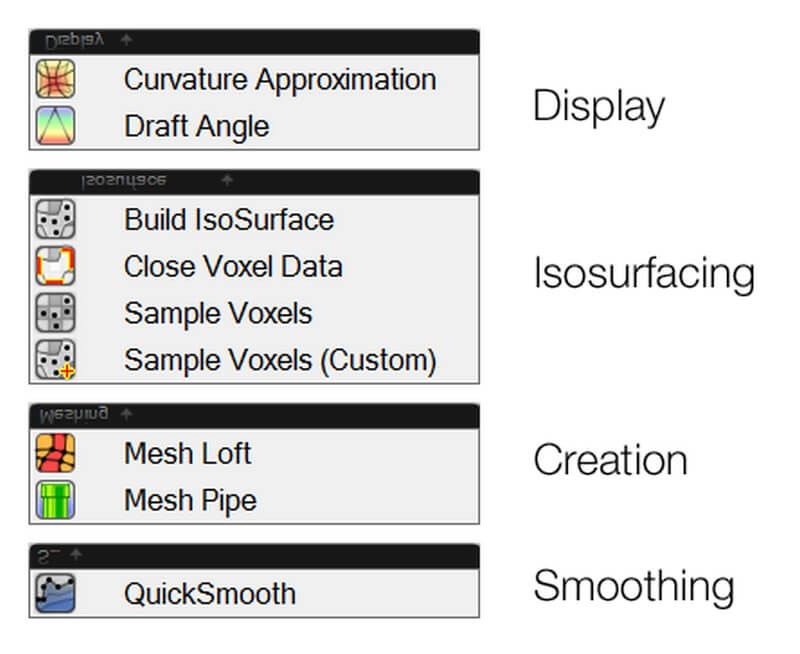The image size is (800, 654).
Task: Click the Mesh Pipe text label
Action: [x=190, y=499]
